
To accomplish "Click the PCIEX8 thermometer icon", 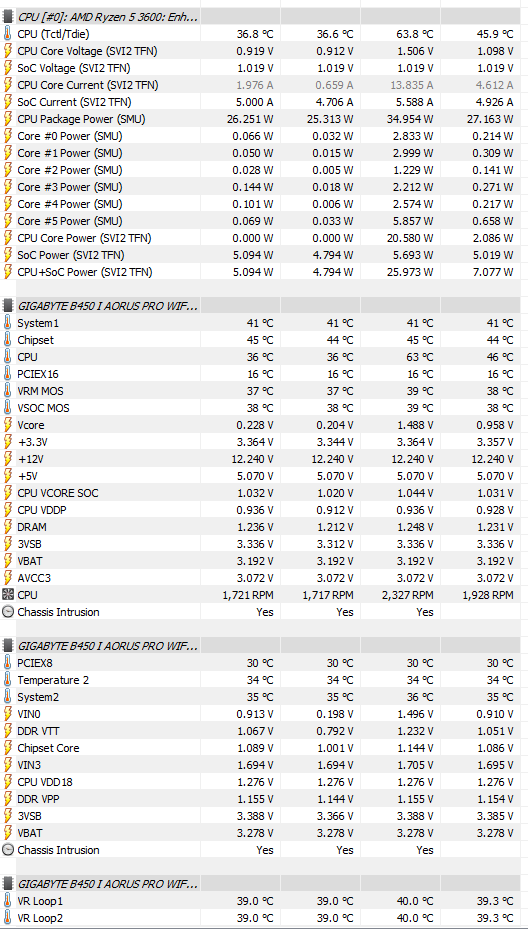I will tap(8, 663).
